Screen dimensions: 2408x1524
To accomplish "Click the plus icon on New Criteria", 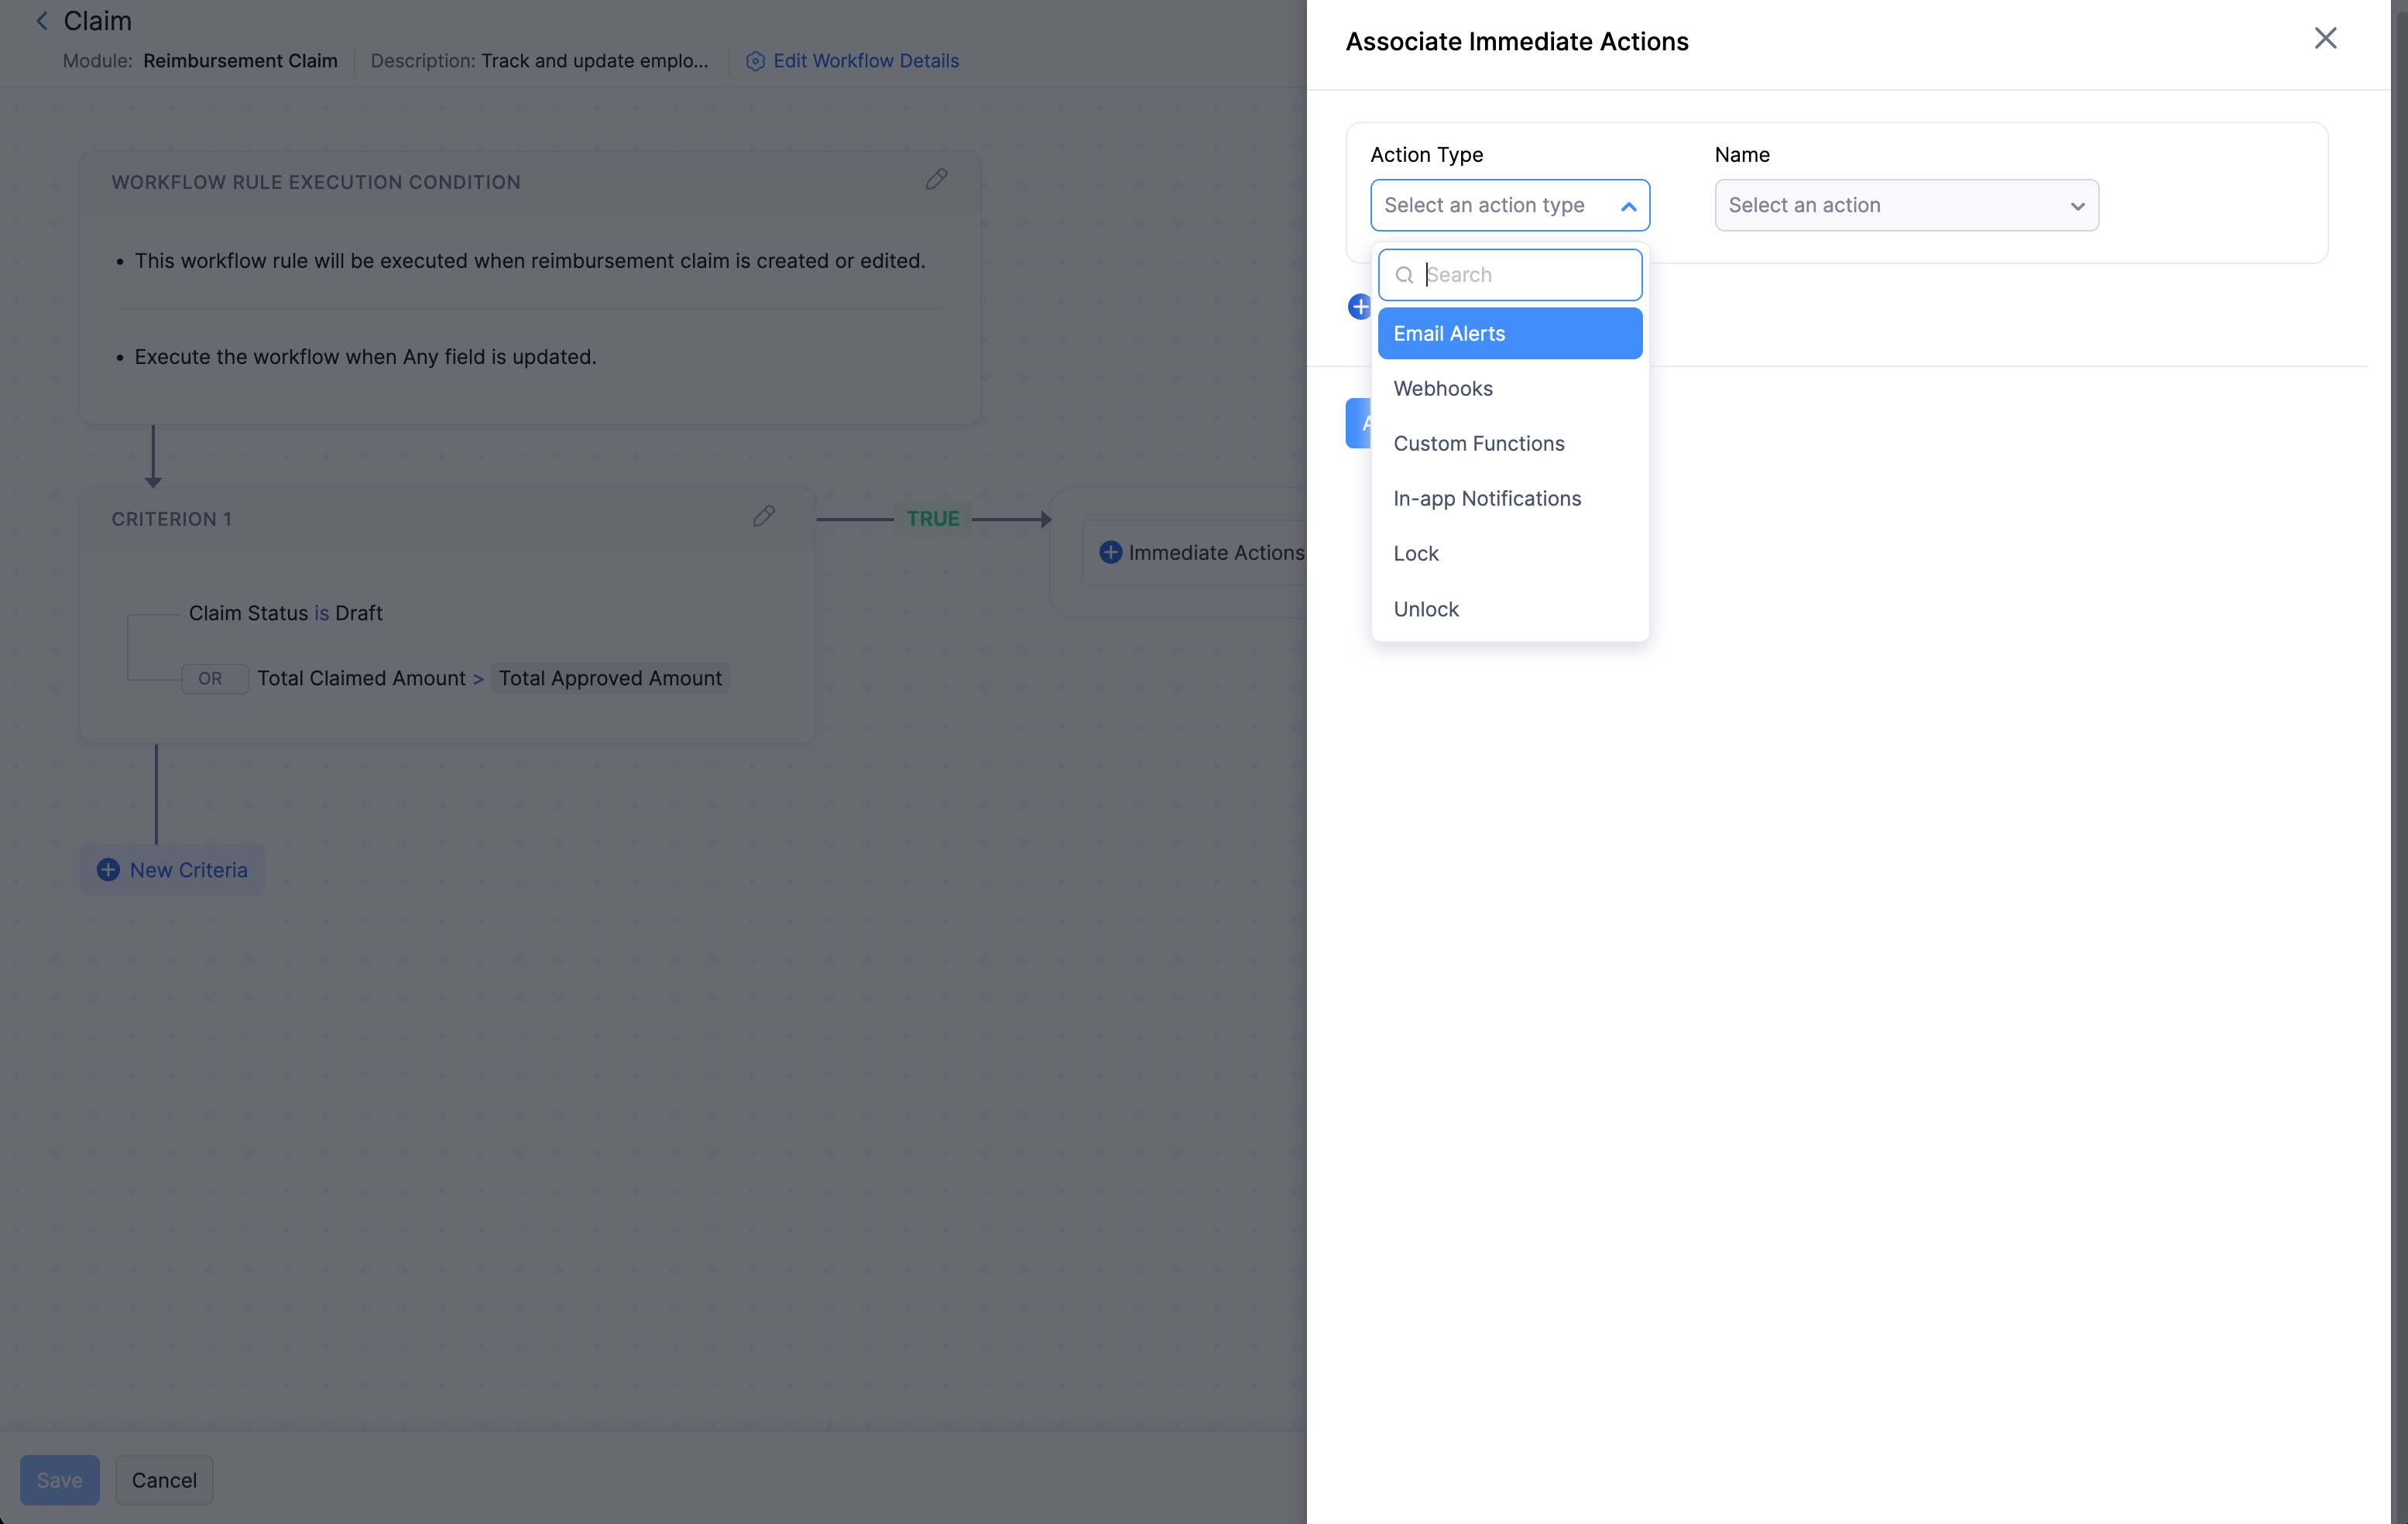I will tap(108, 870).
